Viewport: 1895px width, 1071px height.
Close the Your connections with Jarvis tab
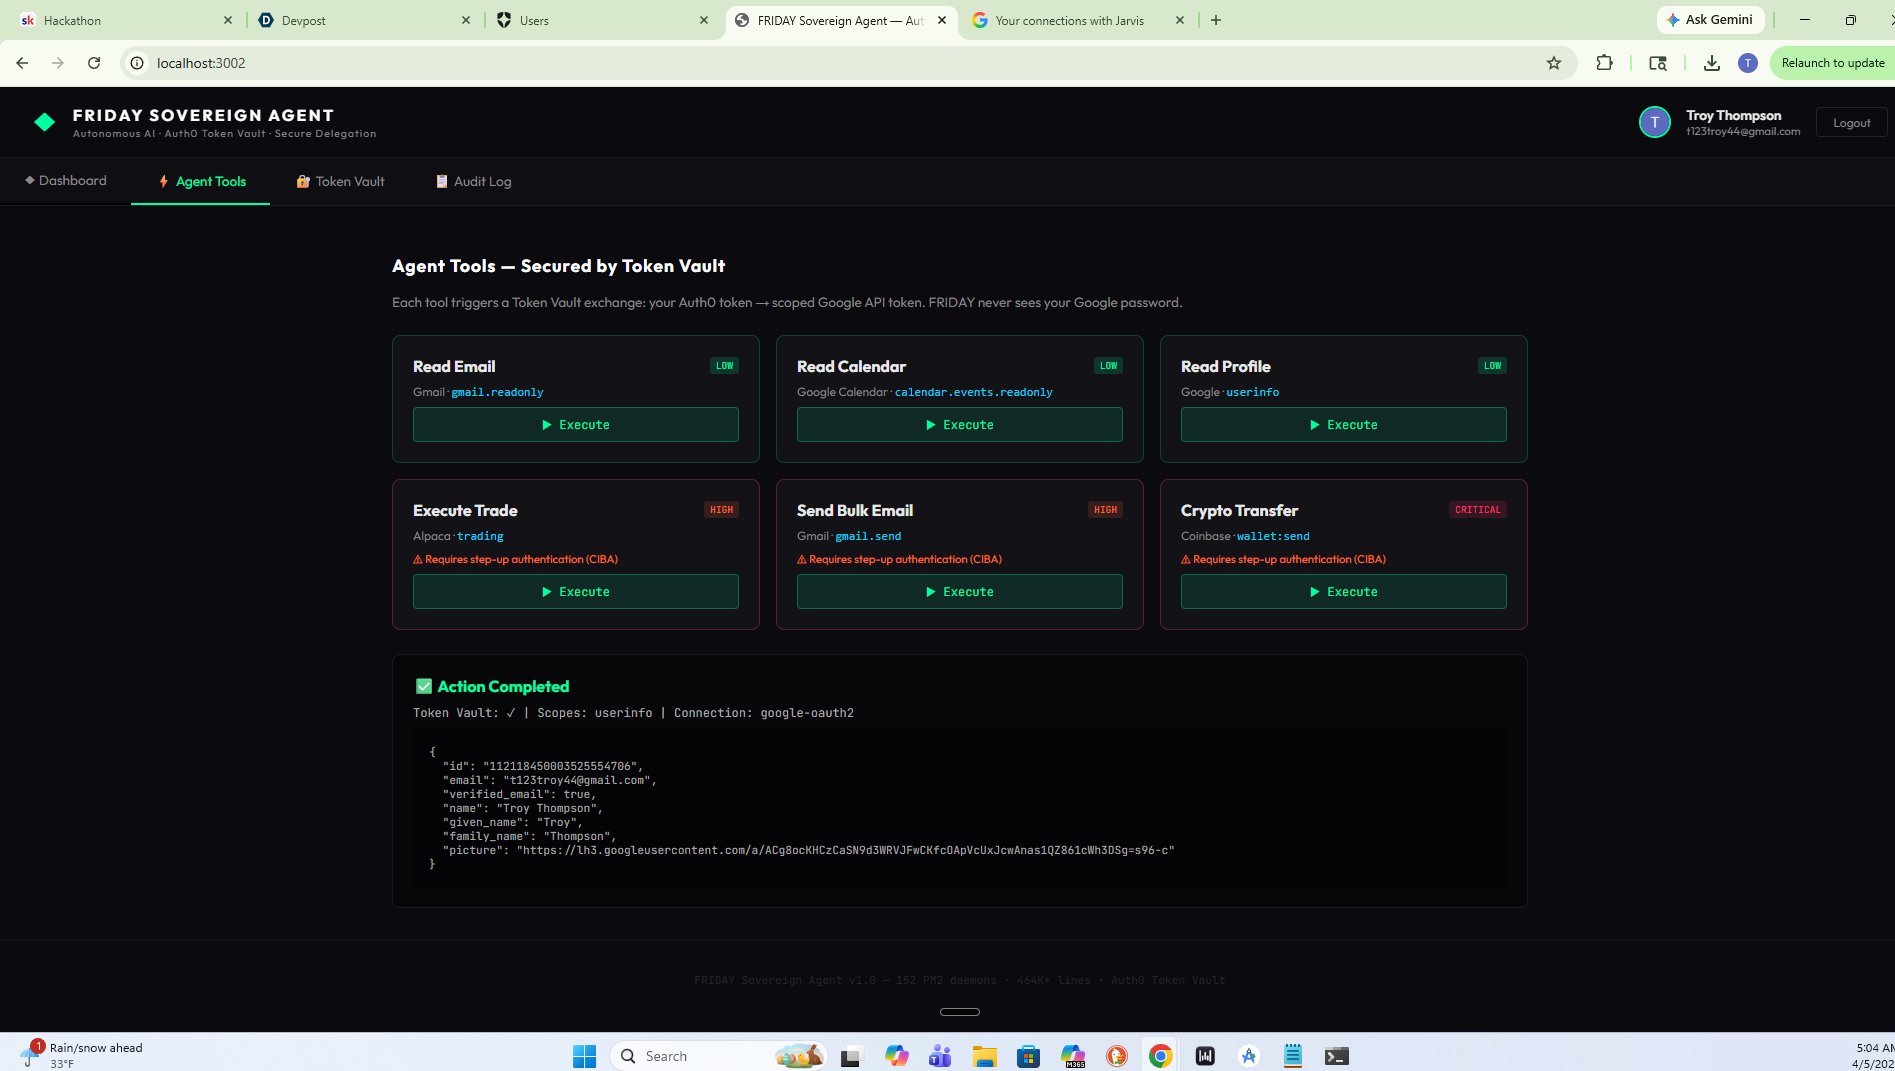[x=1180, y=20]
